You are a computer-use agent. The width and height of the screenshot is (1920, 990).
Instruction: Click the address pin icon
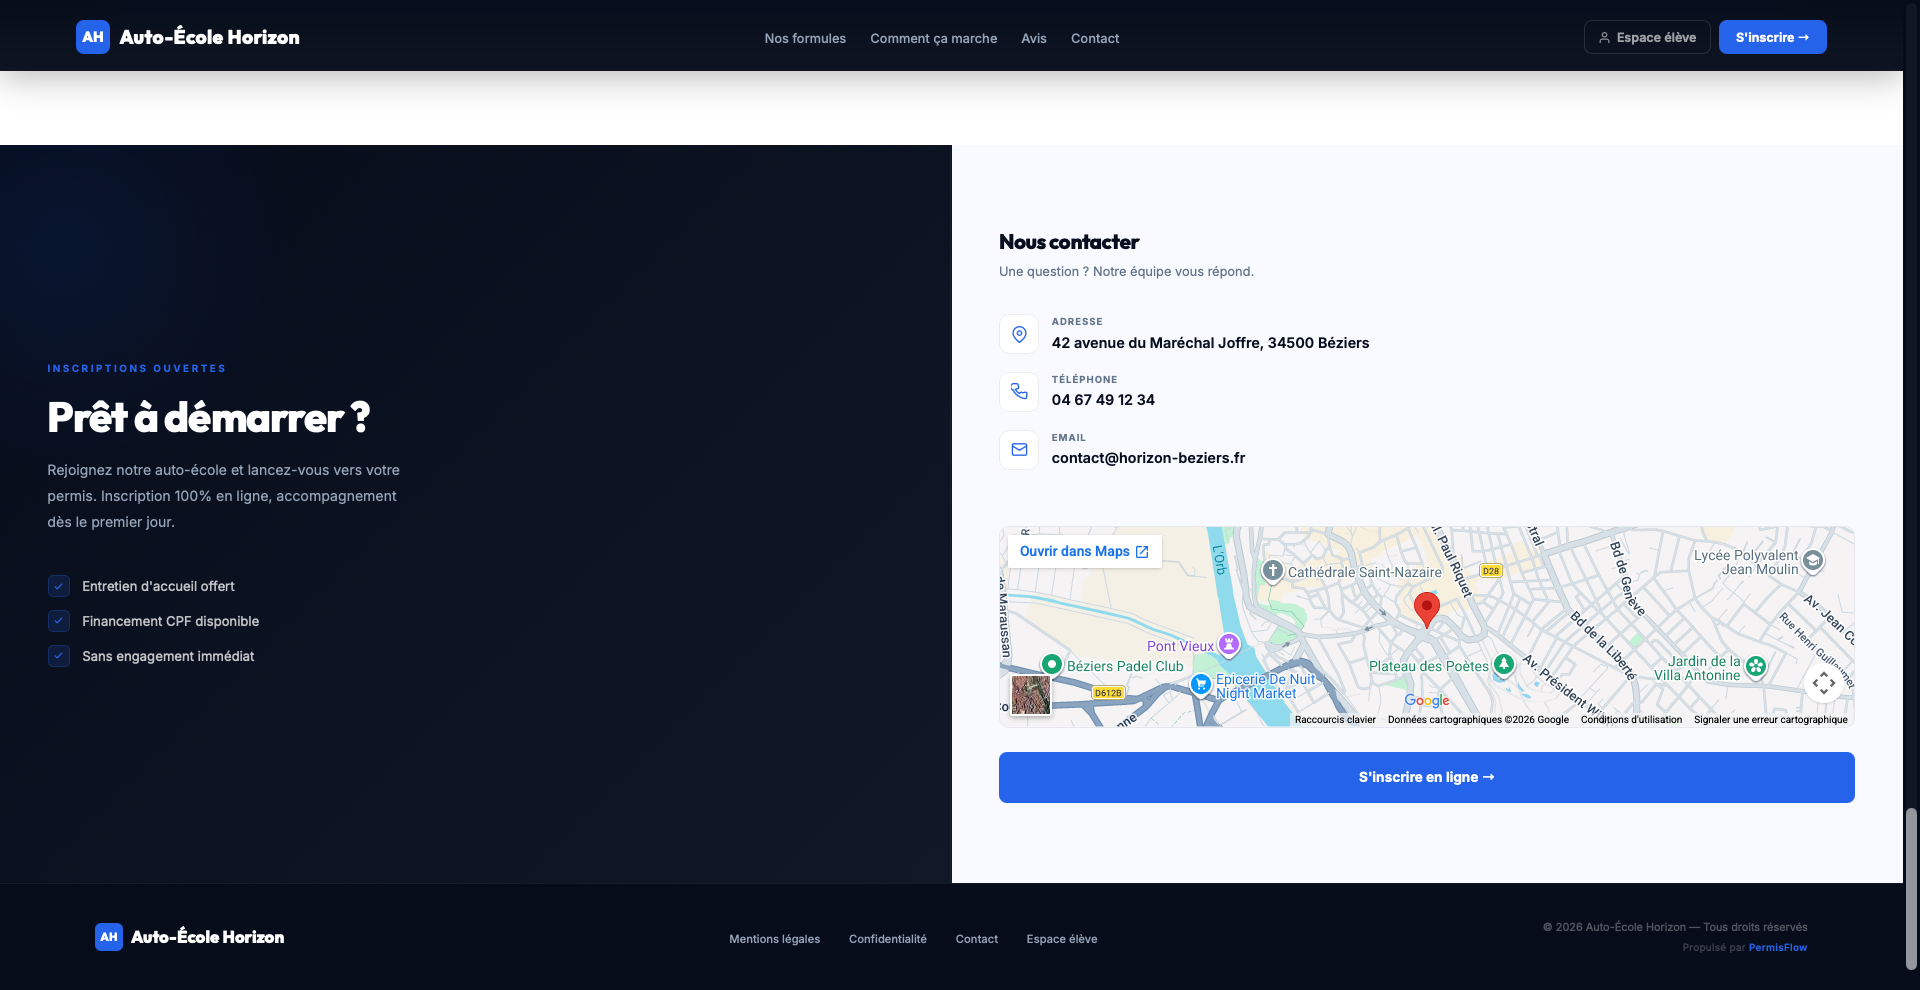[1019, 334]
